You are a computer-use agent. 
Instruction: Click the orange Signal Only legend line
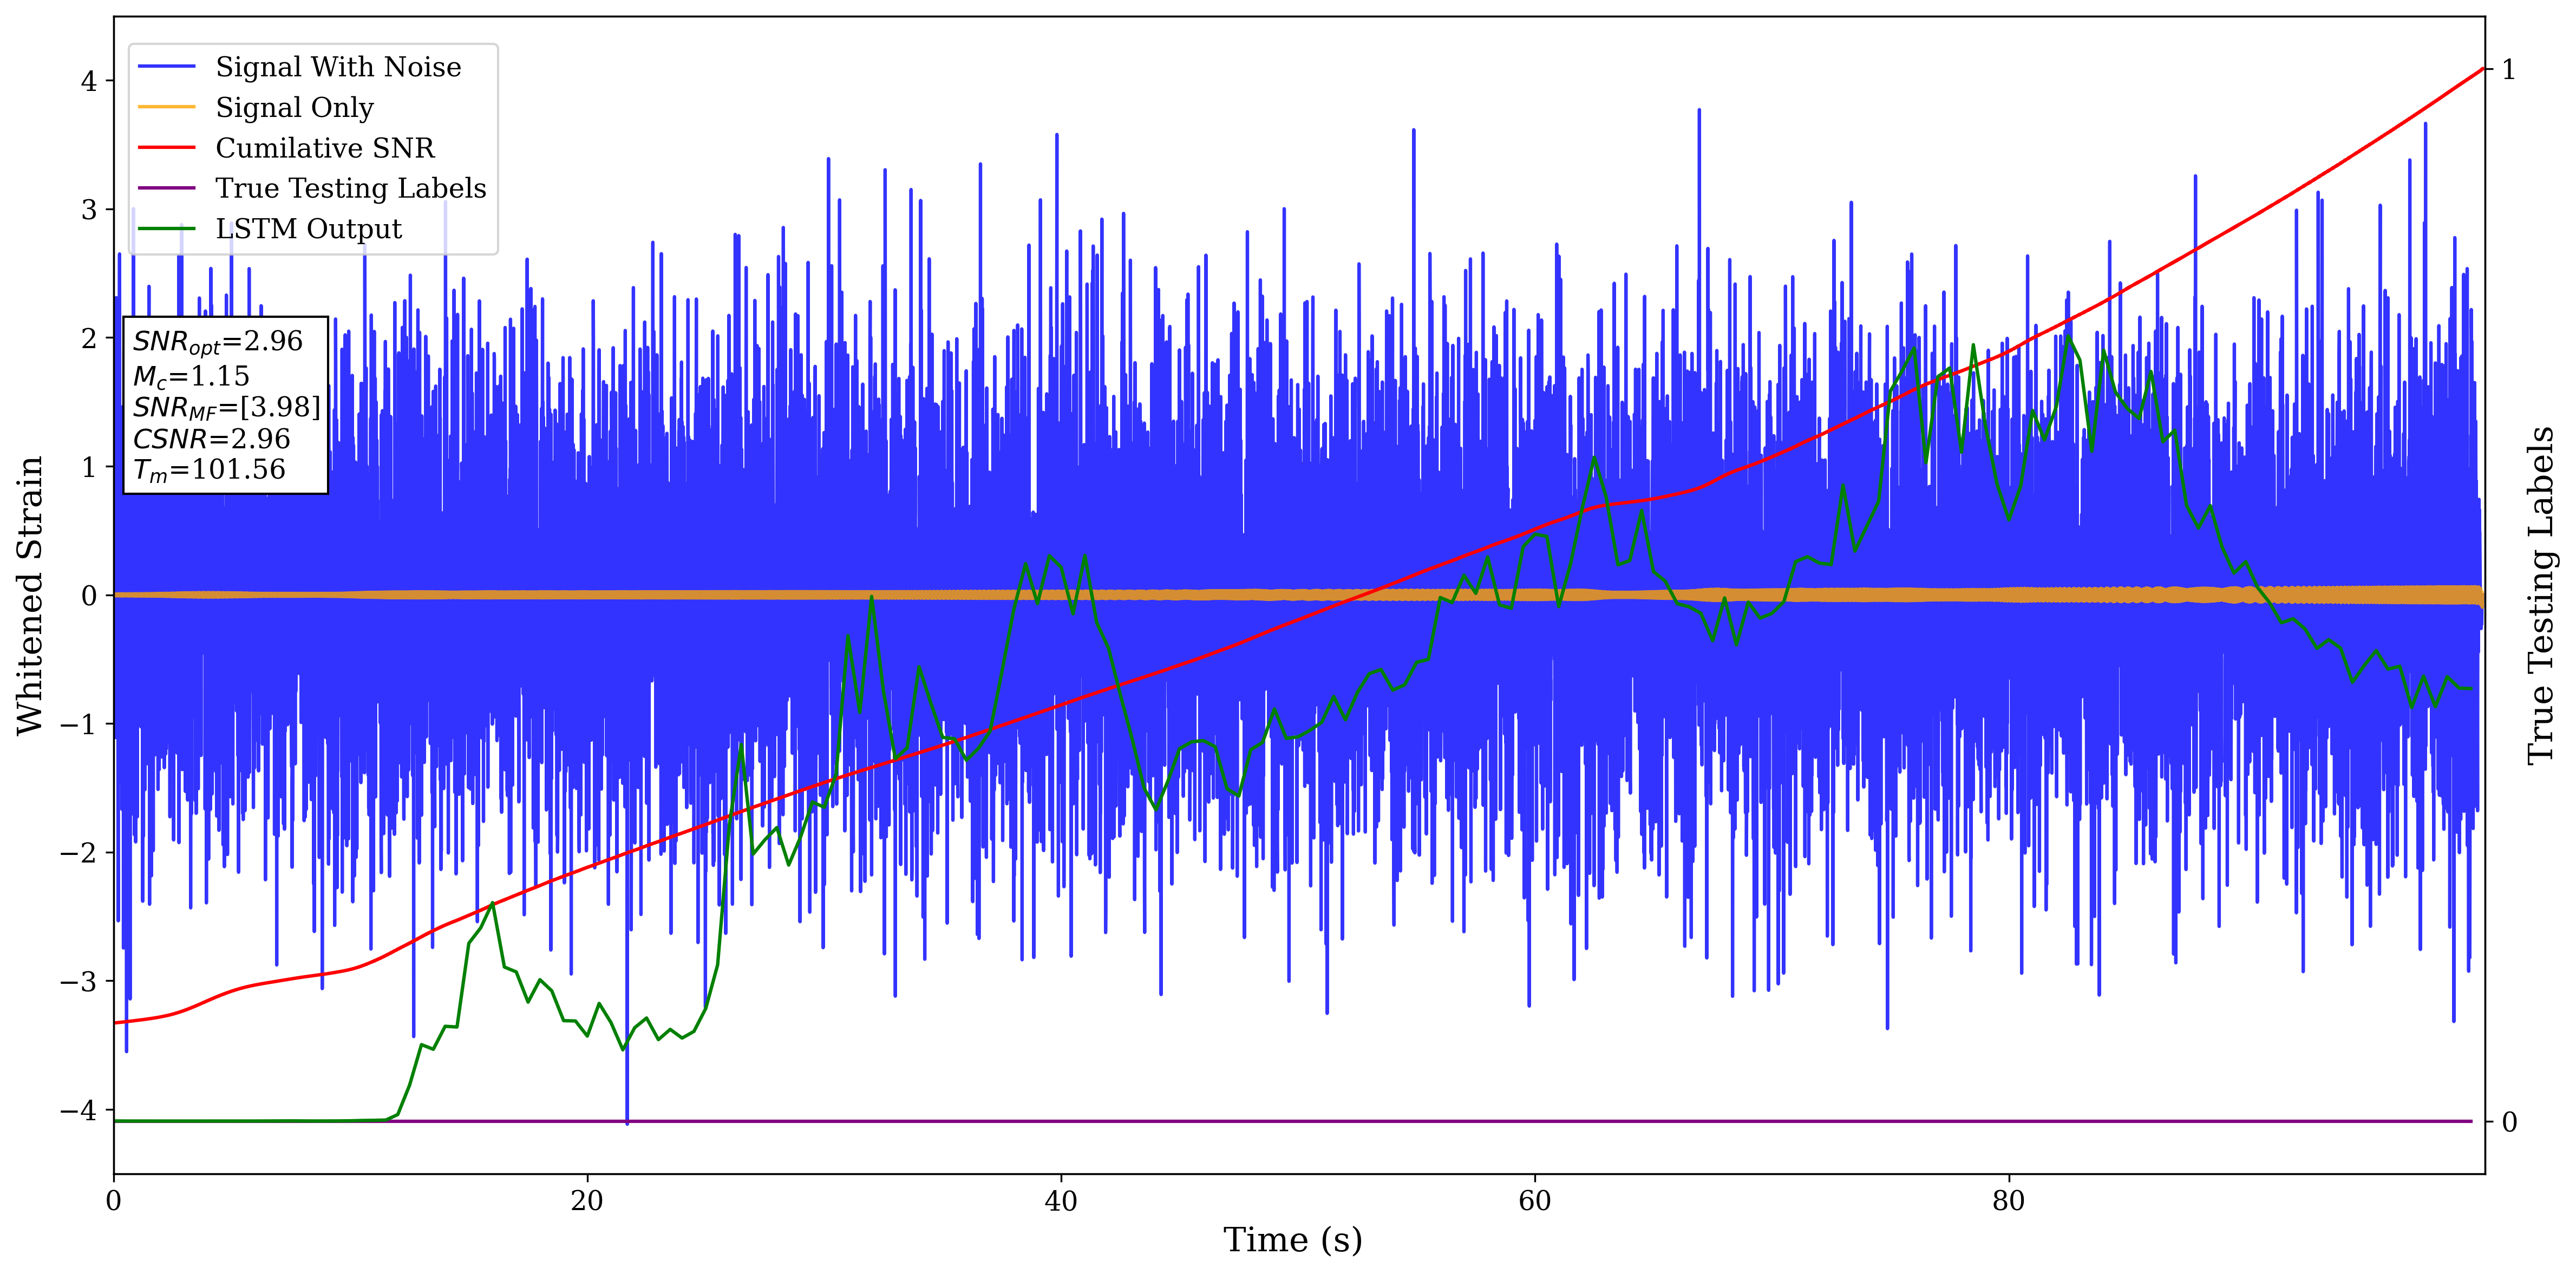pos(166,107)
